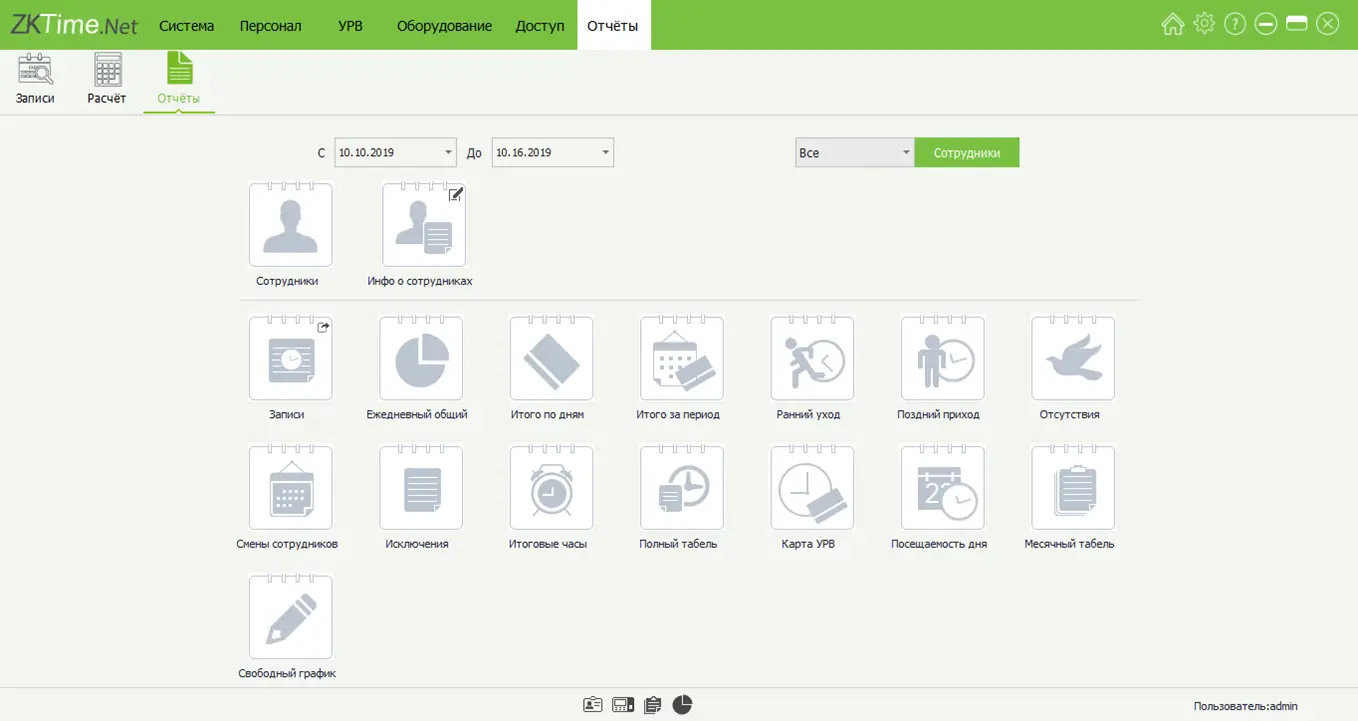Open Свободный график pencil report
Screen dimensions: 1358x721
290,617
